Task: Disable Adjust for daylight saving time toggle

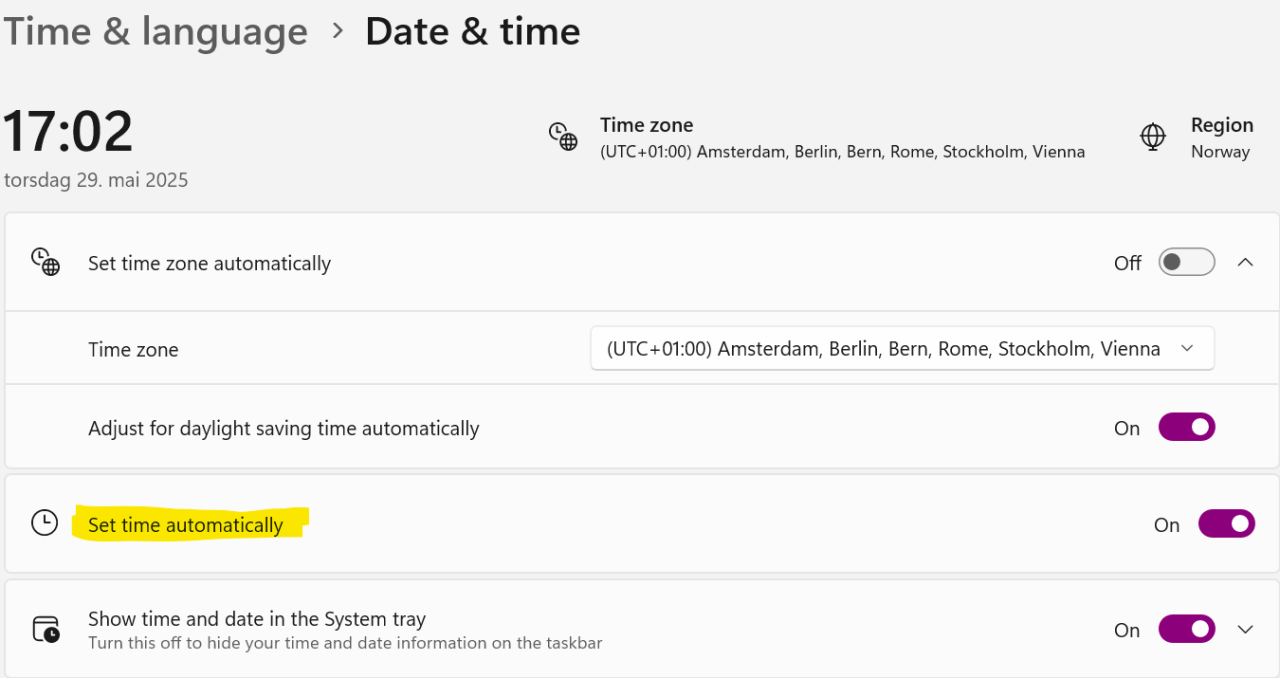Action: pyautogui.click(x=1186, y=428)
